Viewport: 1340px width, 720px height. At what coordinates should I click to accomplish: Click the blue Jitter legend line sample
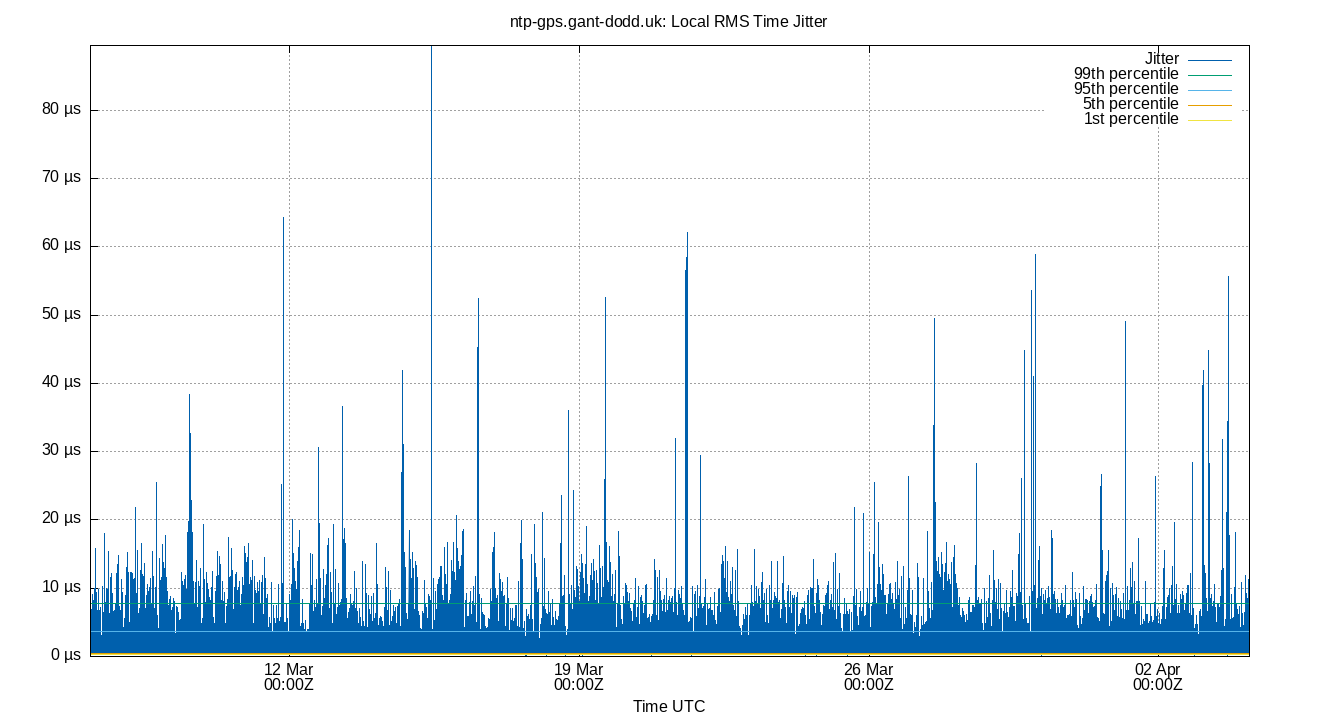[1208, 58]
